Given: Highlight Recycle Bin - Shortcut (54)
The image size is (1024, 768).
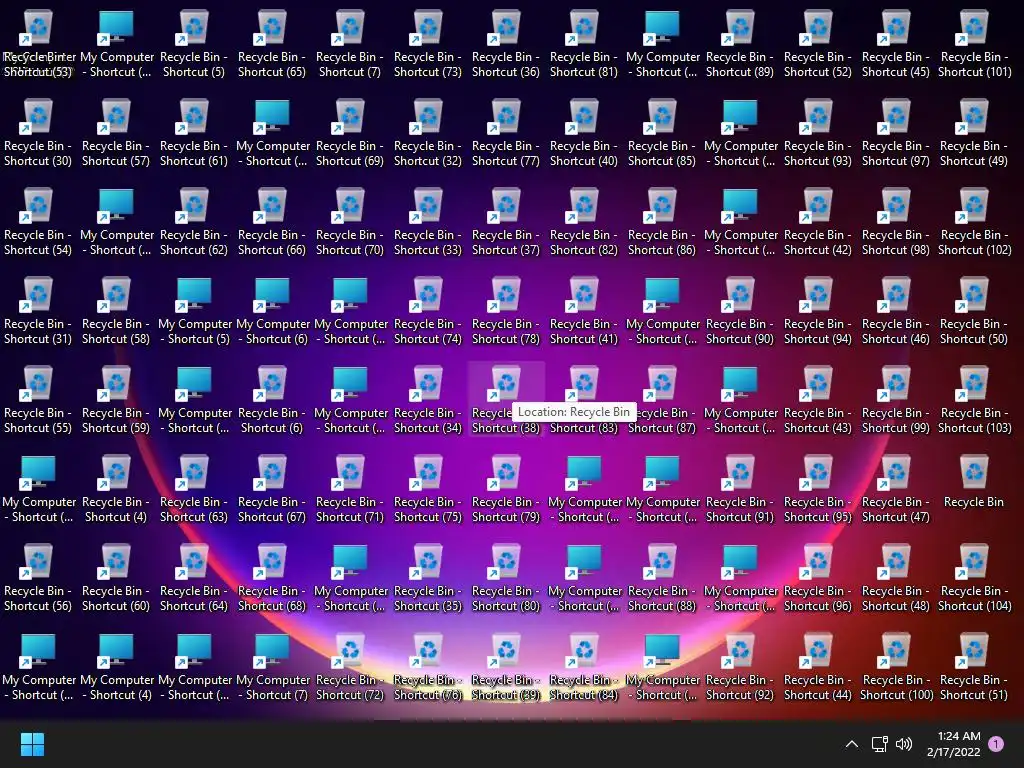Looking at the screenshot, I should pyautogui.click(x=38, y=222).
